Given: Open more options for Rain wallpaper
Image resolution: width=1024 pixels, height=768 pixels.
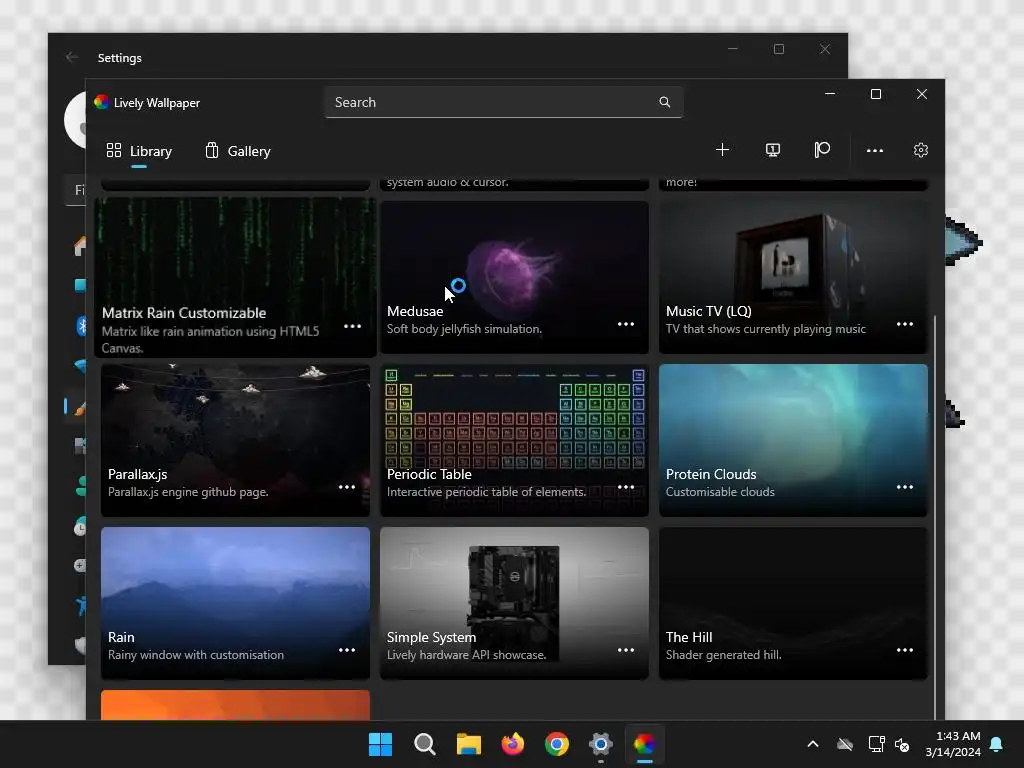Looking at the screenshot, I should (x=347, y=650).
